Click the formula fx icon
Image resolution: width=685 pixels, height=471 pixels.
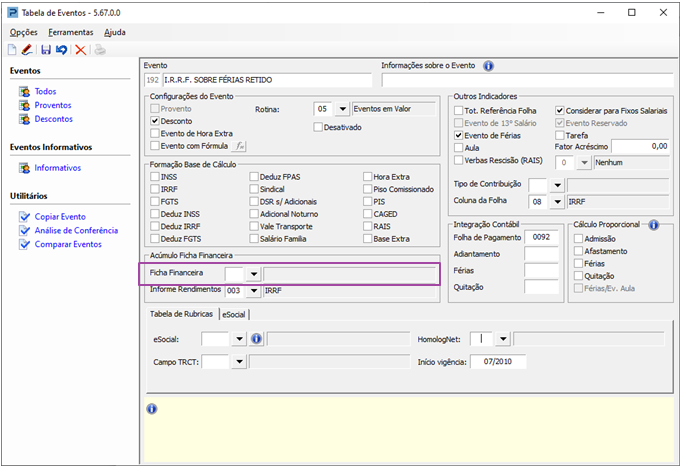[239, 146]
